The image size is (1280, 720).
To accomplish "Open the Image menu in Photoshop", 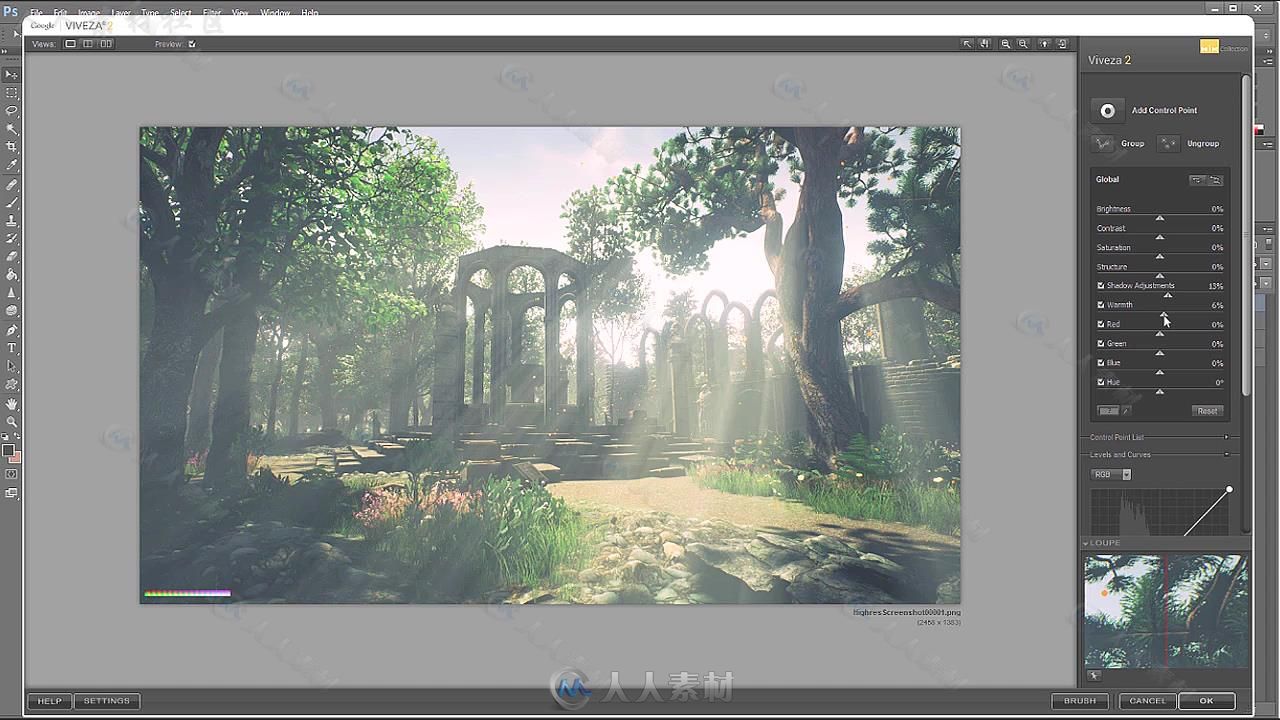I will [89, 13].
